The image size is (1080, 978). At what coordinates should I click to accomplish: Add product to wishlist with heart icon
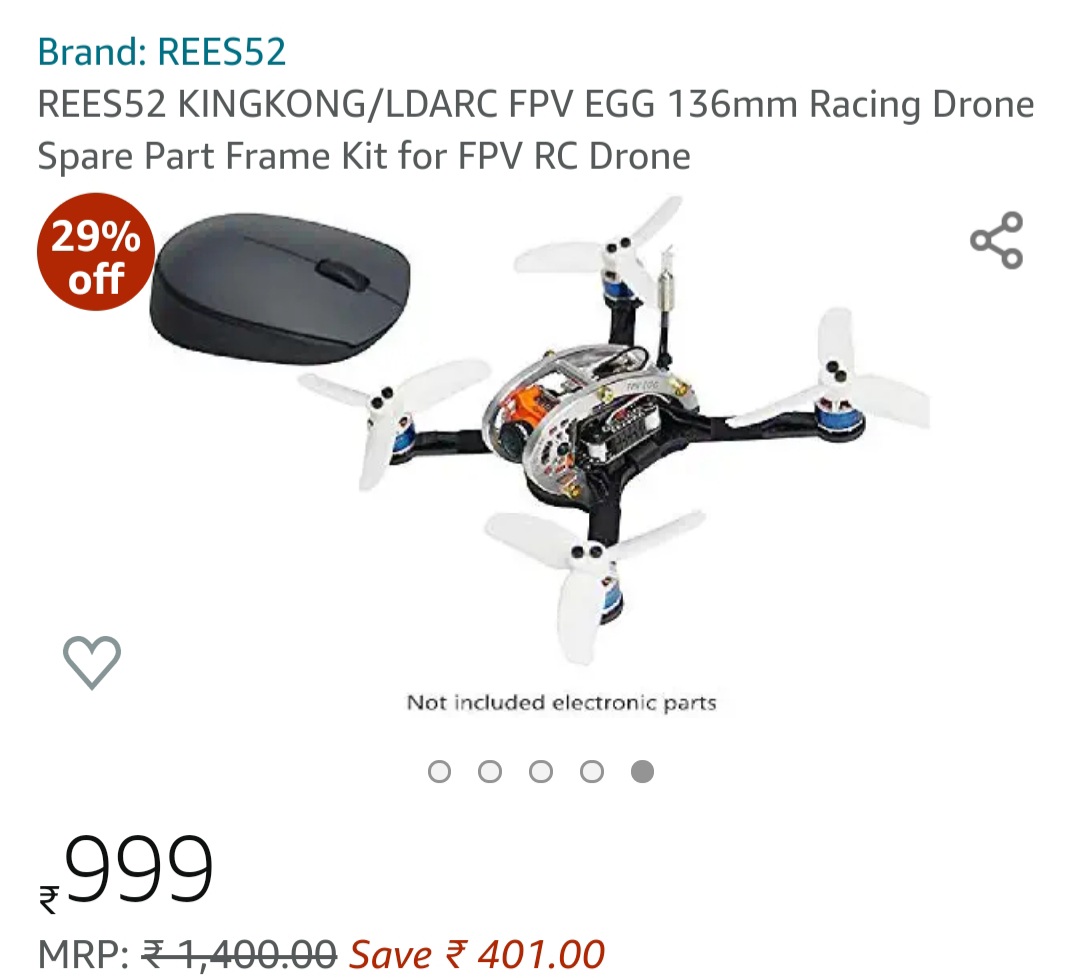pyautogui.click(x=92, y=662)
